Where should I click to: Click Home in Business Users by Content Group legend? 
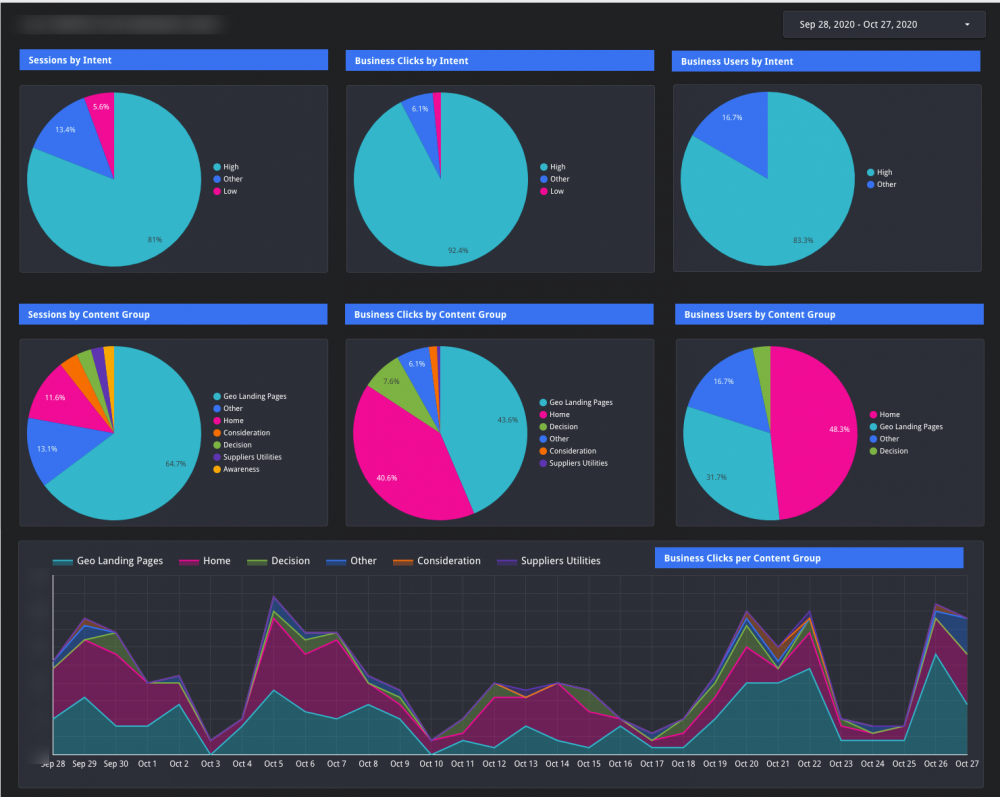(x=885, y=414)
